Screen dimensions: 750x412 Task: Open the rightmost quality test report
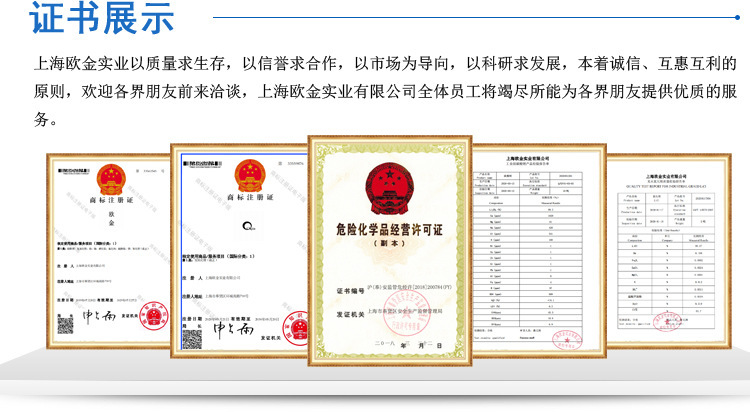[x=669, y=251]
